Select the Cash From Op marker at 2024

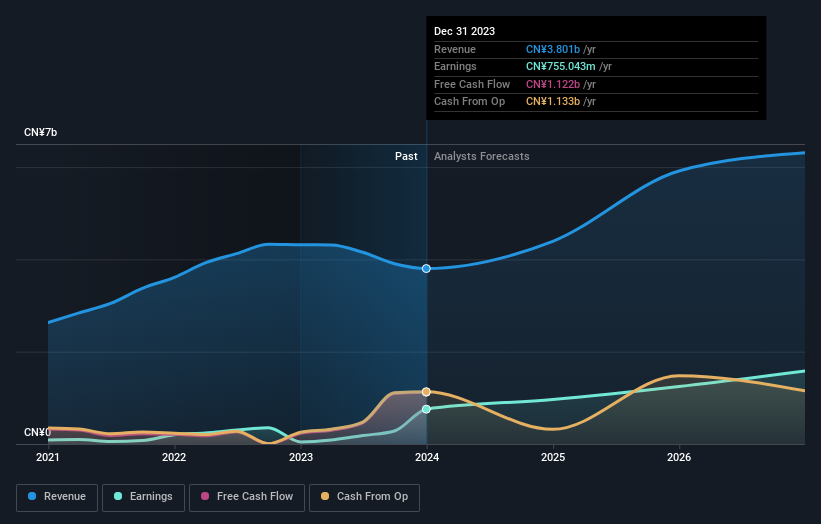(426, 392)
